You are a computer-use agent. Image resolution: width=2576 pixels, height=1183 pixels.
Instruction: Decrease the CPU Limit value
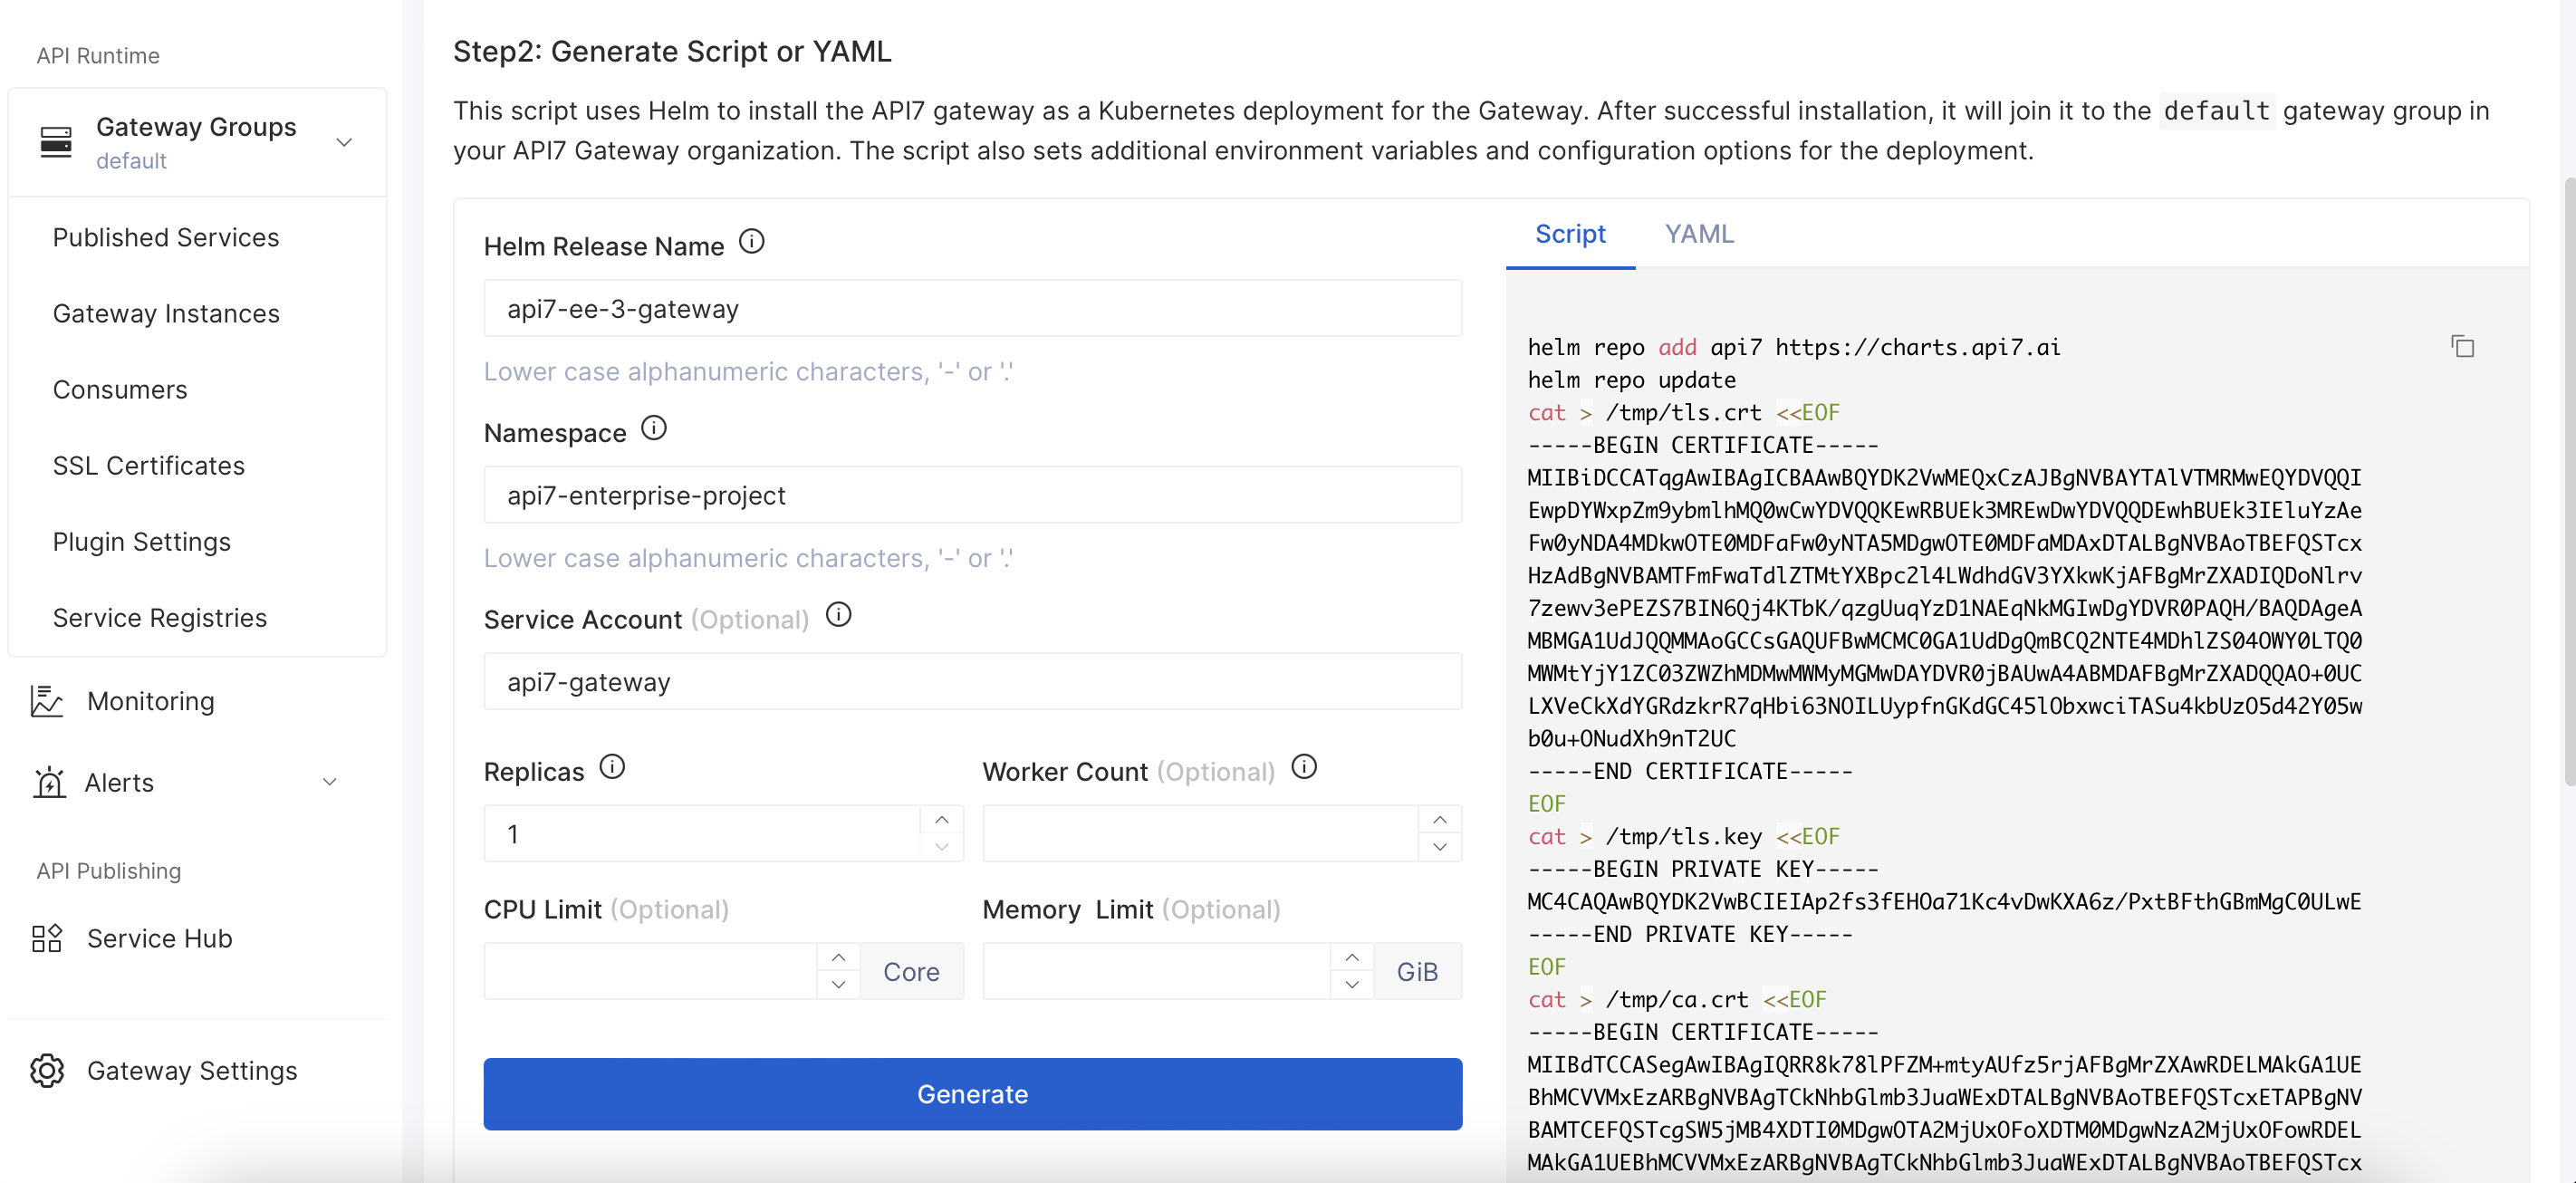tap(839, 985)
